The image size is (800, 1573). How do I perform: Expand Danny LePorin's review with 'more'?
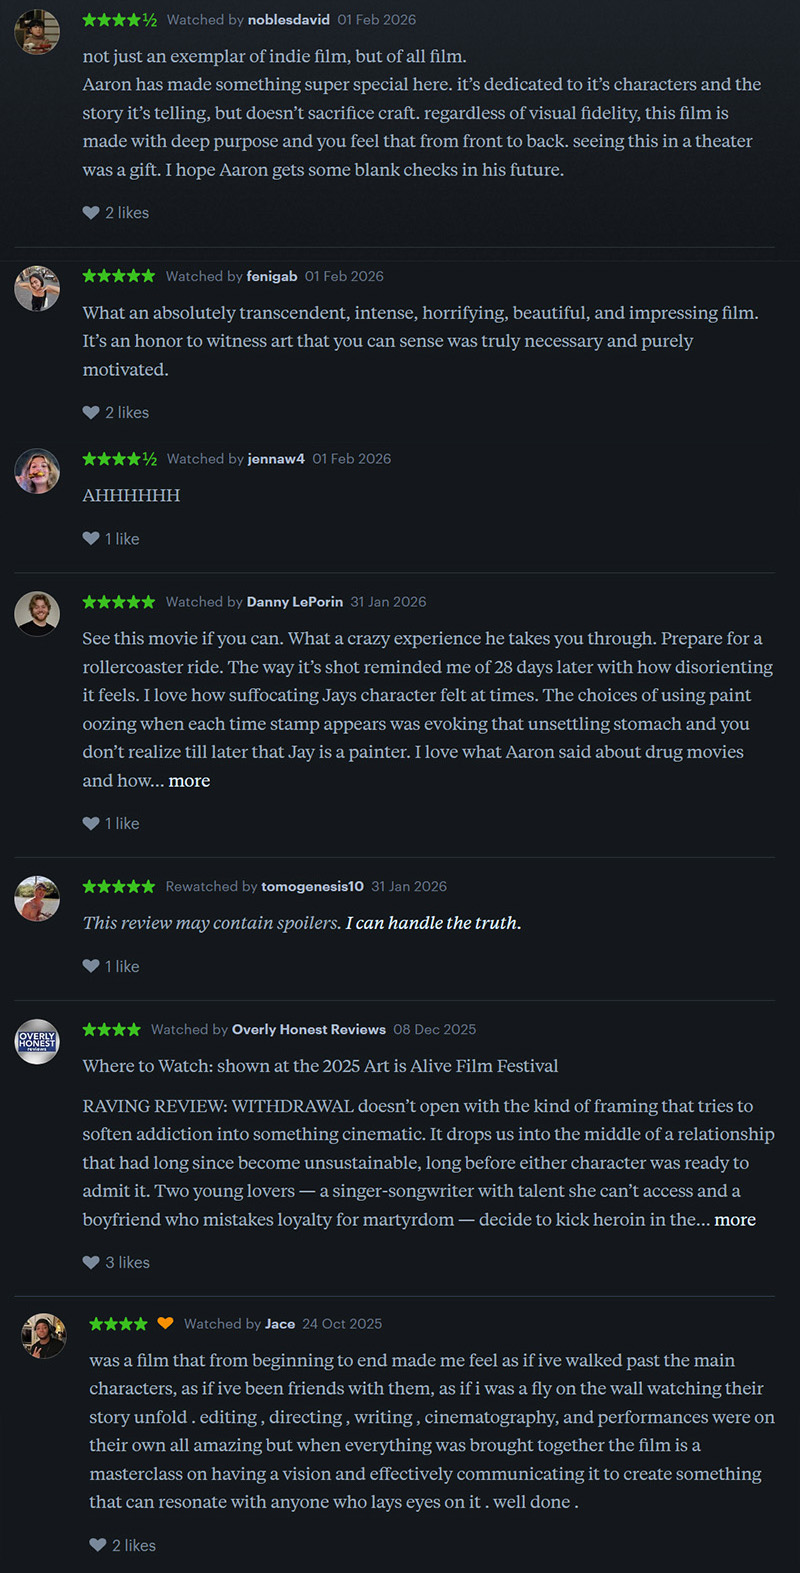coord(189,781)
